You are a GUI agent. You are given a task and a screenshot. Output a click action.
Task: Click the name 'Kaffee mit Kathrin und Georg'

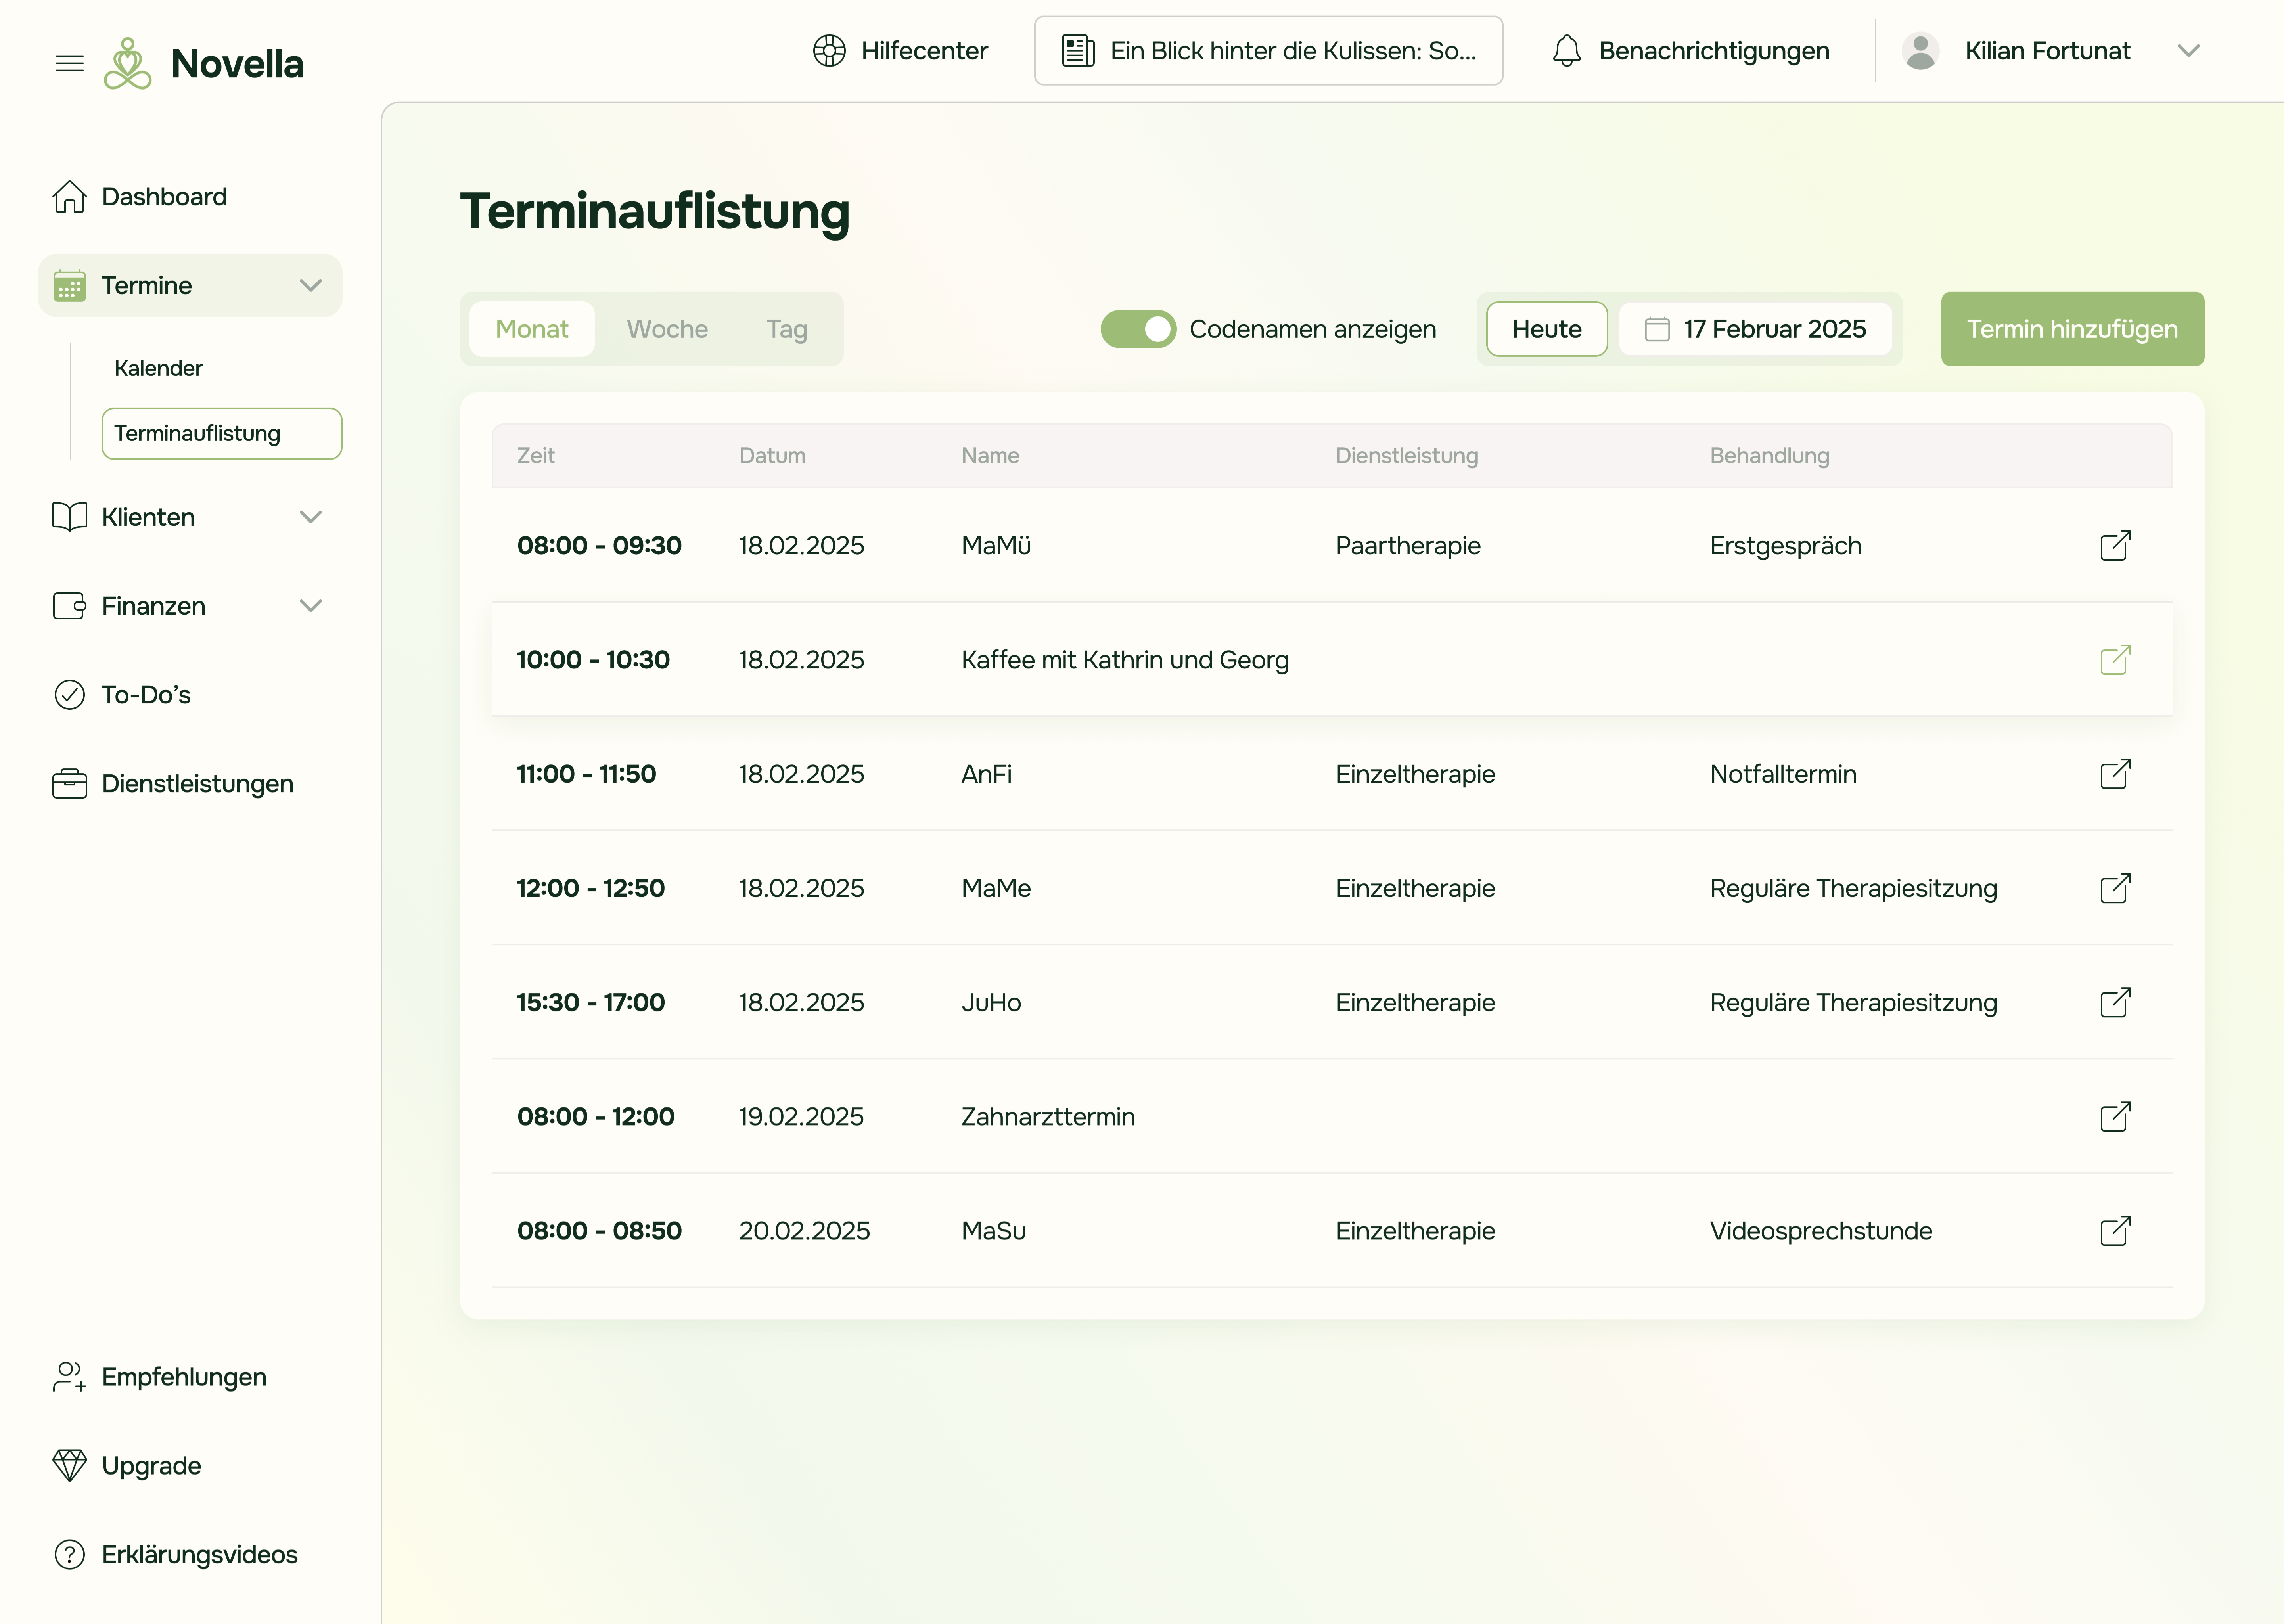[x=1125, y=660]
